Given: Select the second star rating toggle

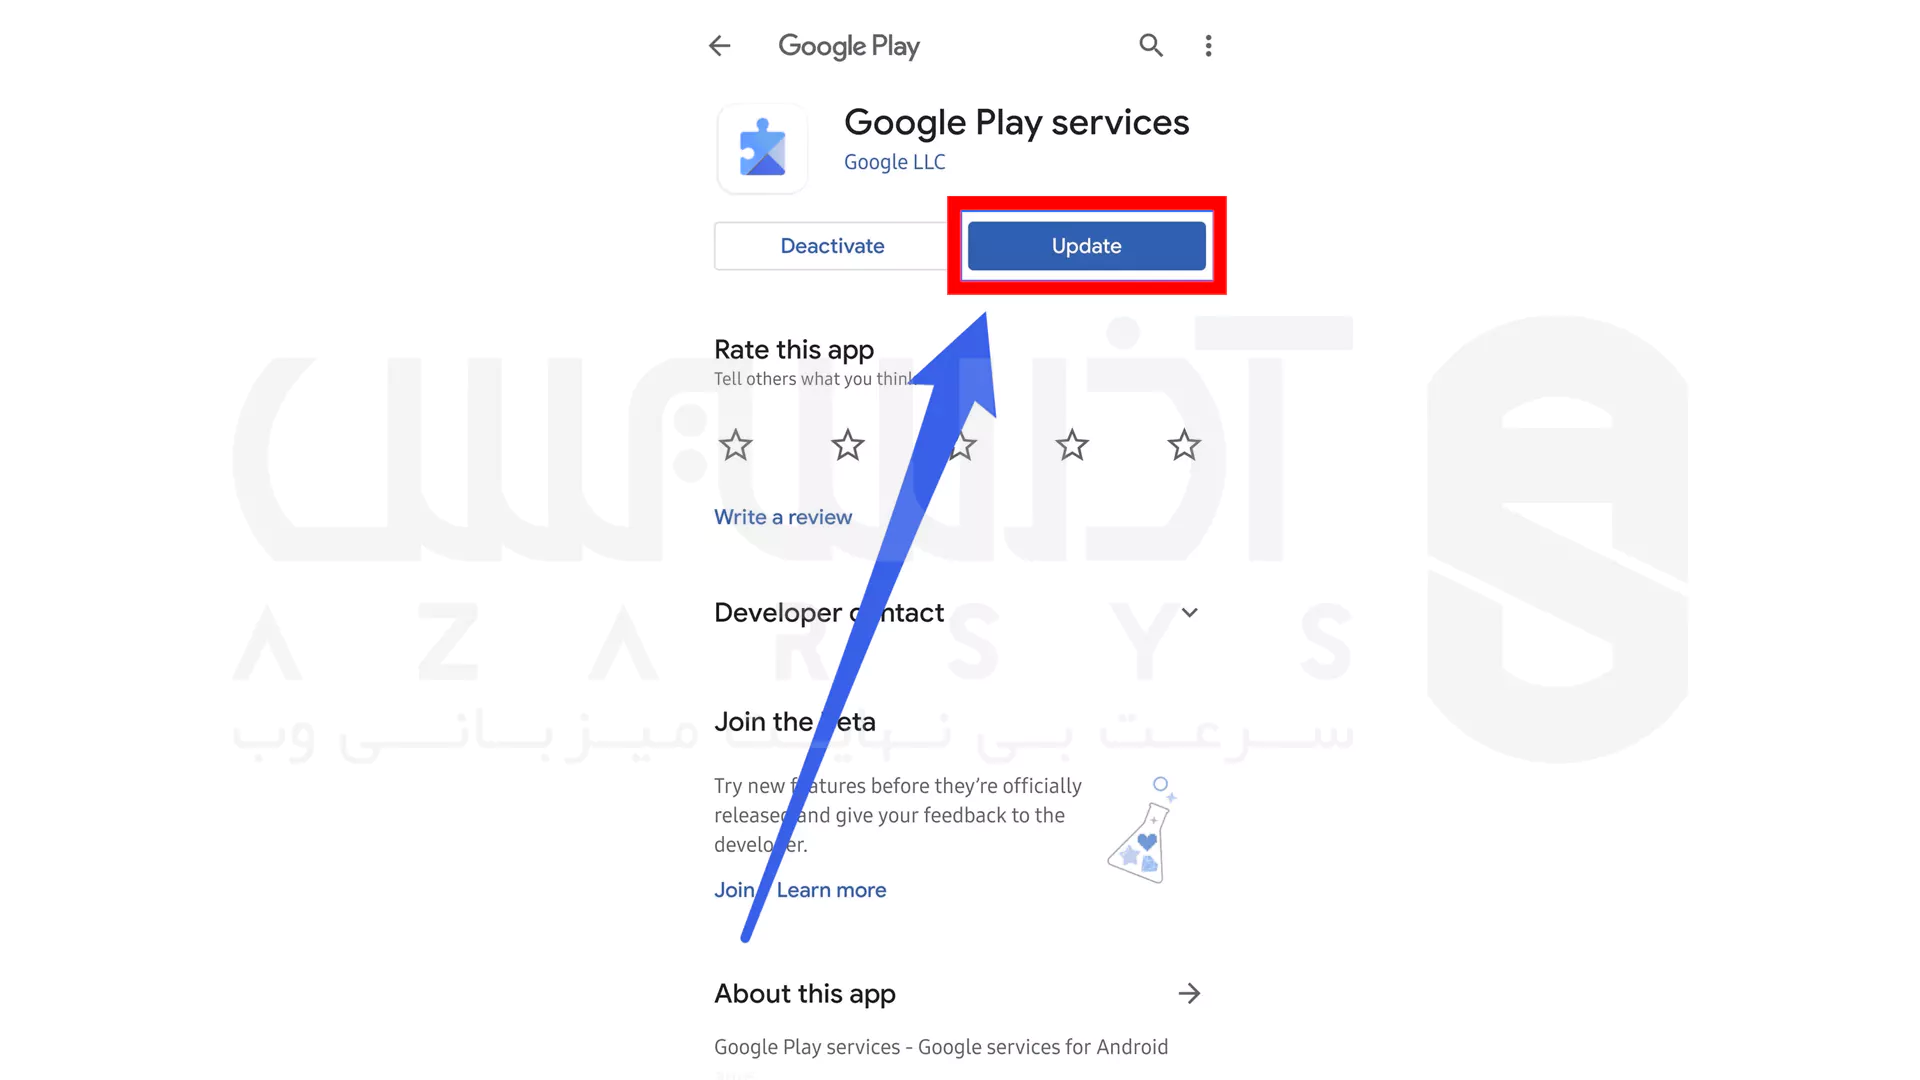Looking at the screenshot, I should click(x=847, y=444).
